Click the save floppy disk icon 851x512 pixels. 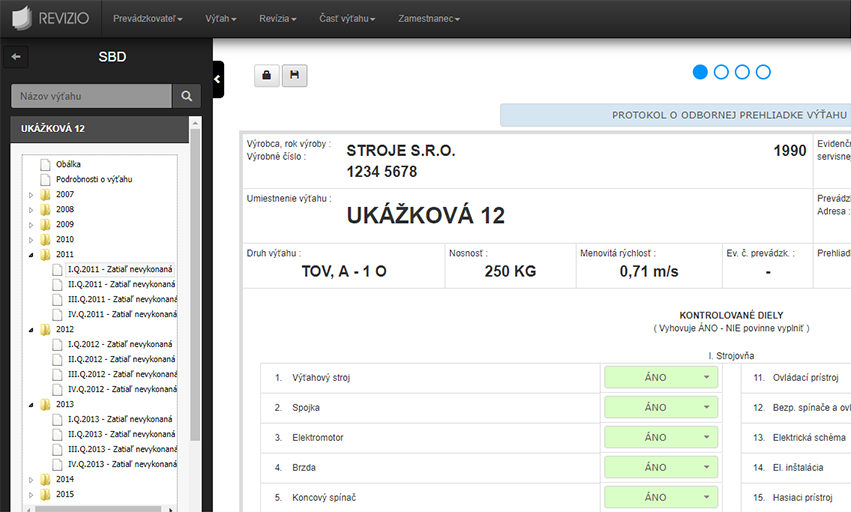[x=294, y=75]
